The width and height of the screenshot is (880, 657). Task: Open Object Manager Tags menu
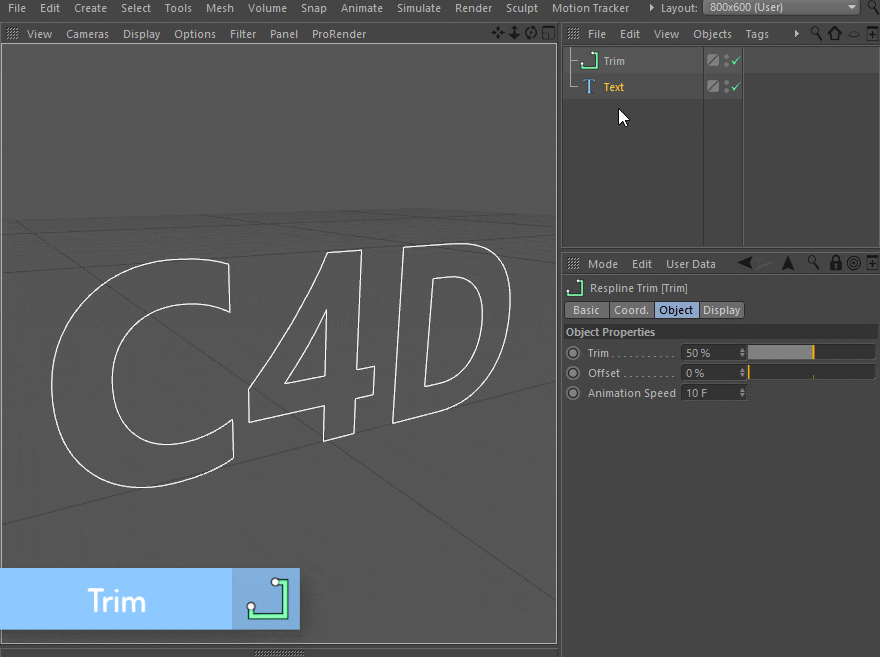coord(757,34)
